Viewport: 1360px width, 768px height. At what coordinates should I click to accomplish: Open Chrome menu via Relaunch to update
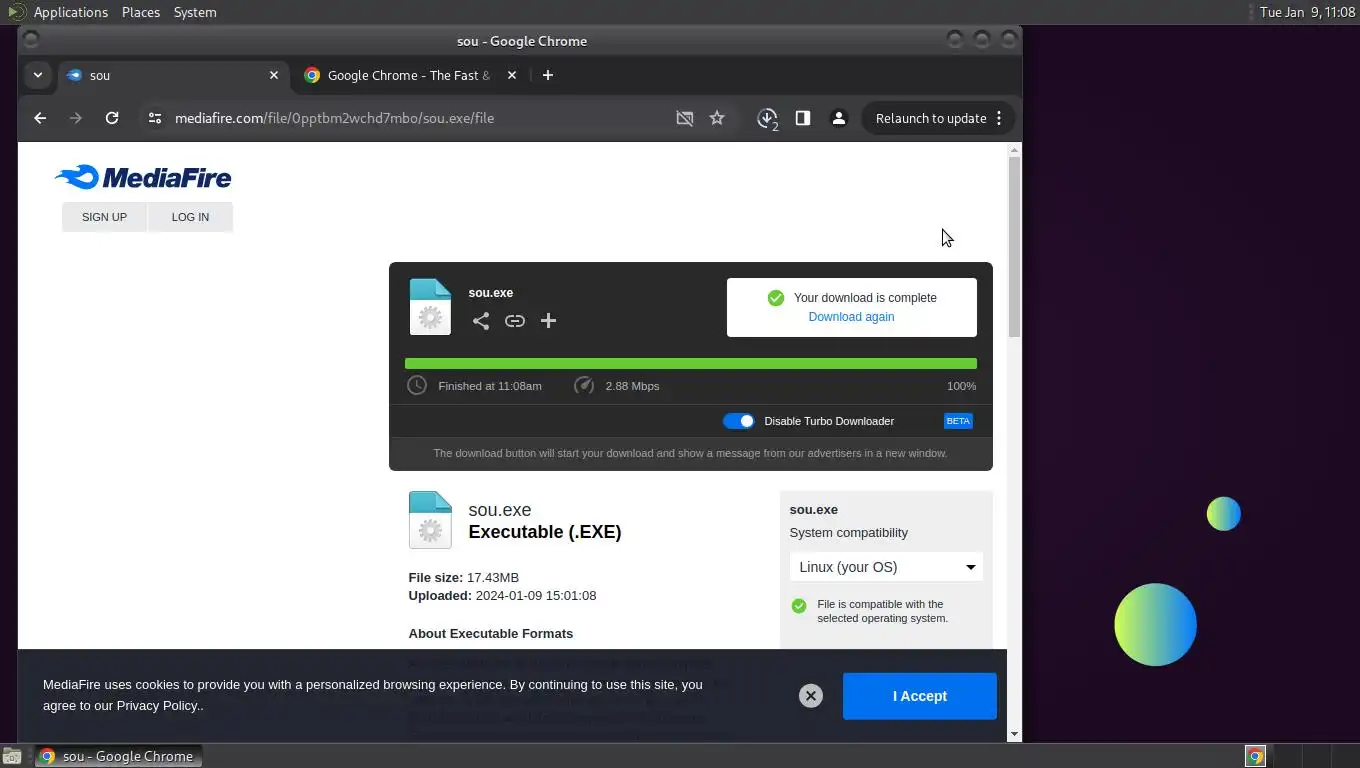point(939,118)
